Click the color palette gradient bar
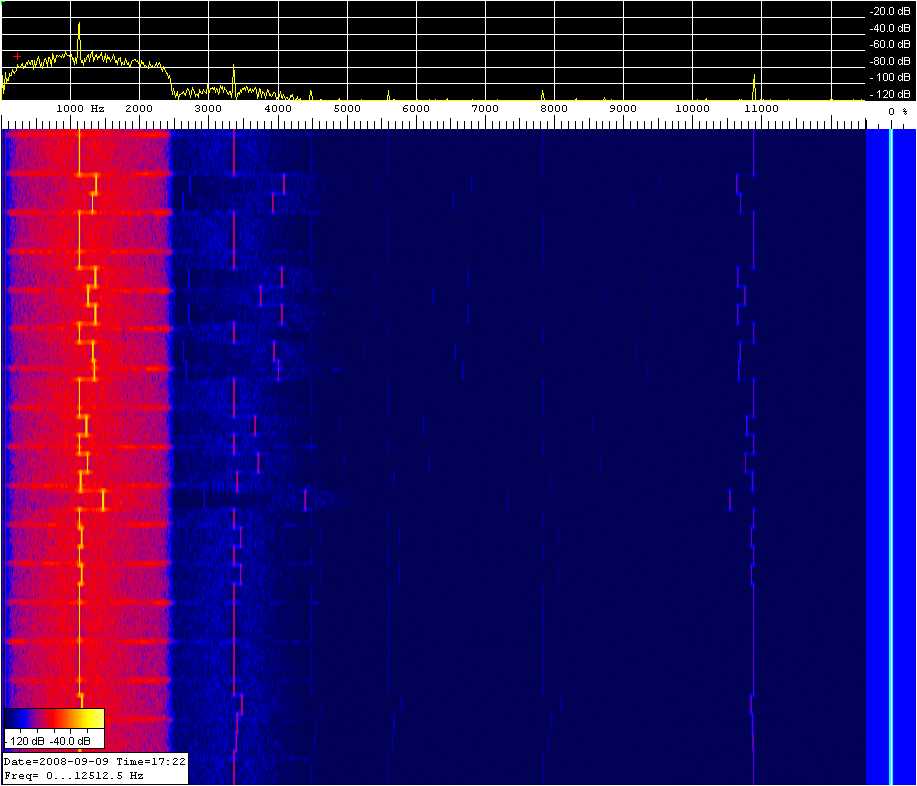 point(54,719)
